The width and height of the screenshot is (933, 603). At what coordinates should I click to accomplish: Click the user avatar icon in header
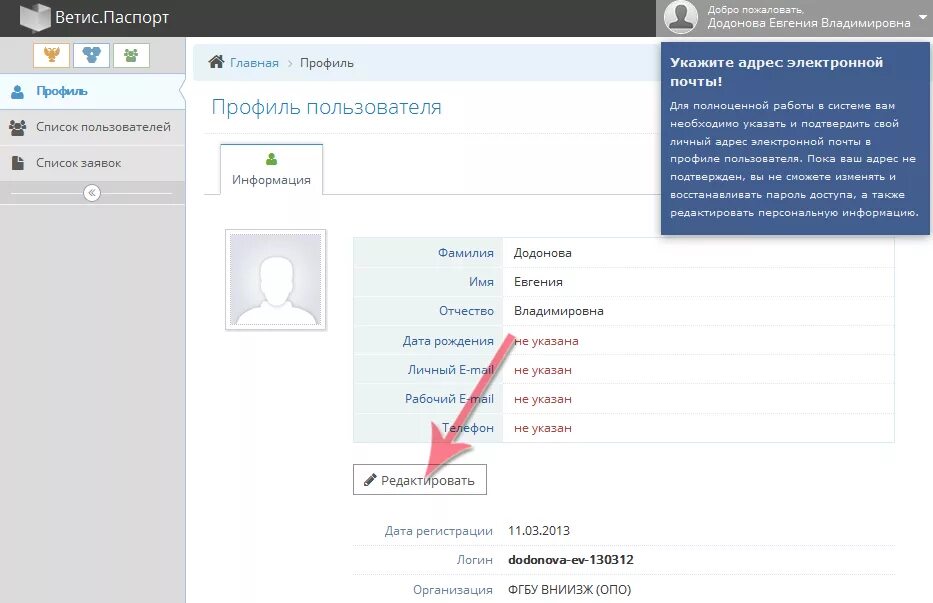[x=681, y=17]
